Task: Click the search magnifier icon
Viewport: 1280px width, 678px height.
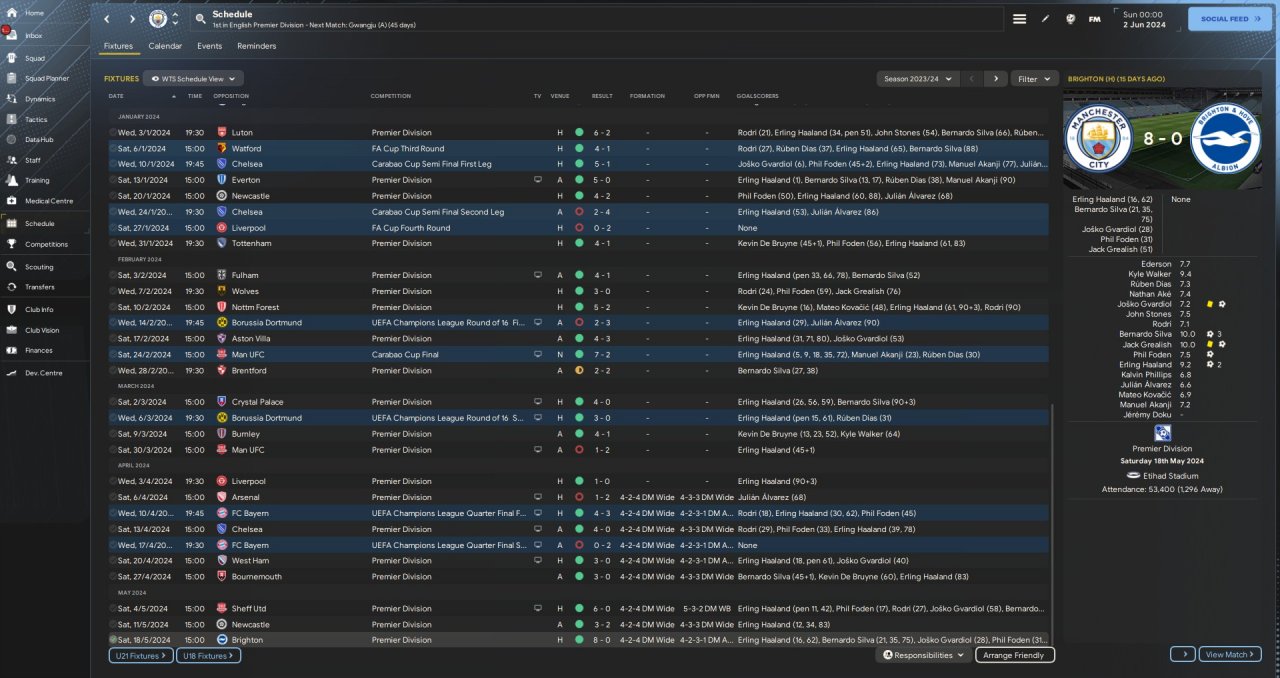Action: pyautogui.click(x=200, y=19)
